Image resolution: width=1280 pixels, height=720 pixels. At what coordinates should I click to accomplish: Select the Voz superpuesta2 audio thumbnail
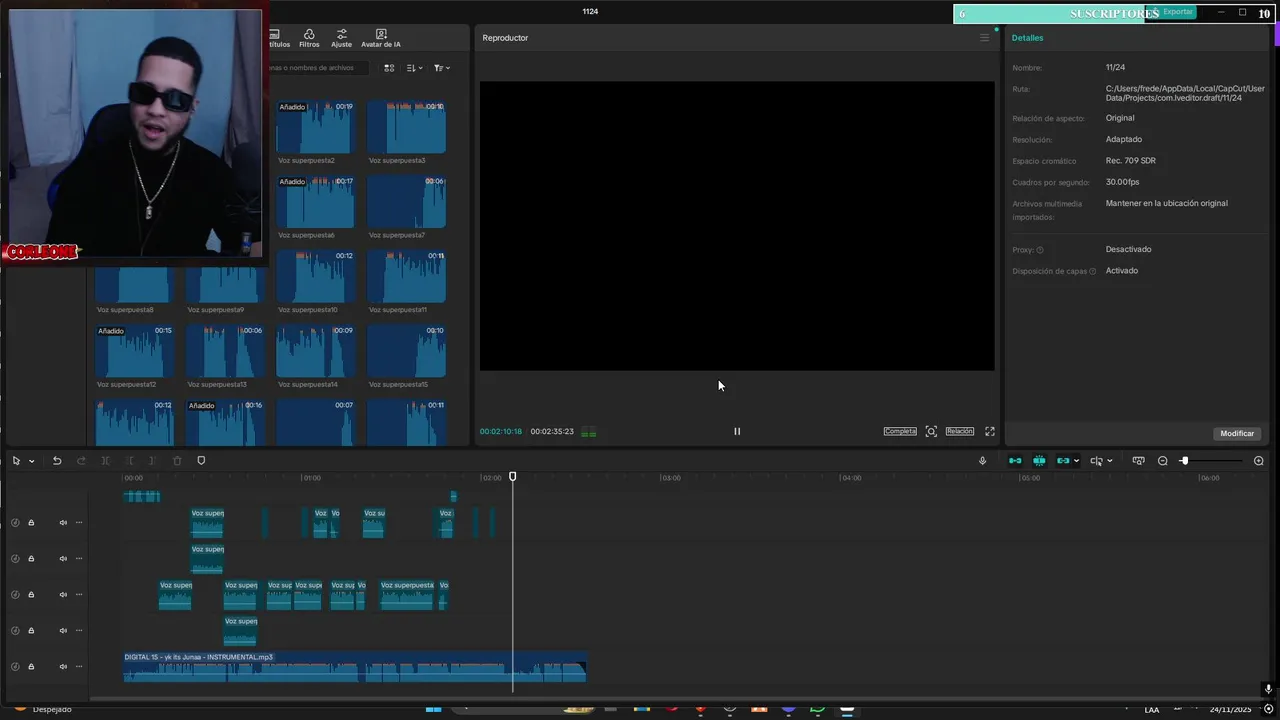click(x=315, y=127)
